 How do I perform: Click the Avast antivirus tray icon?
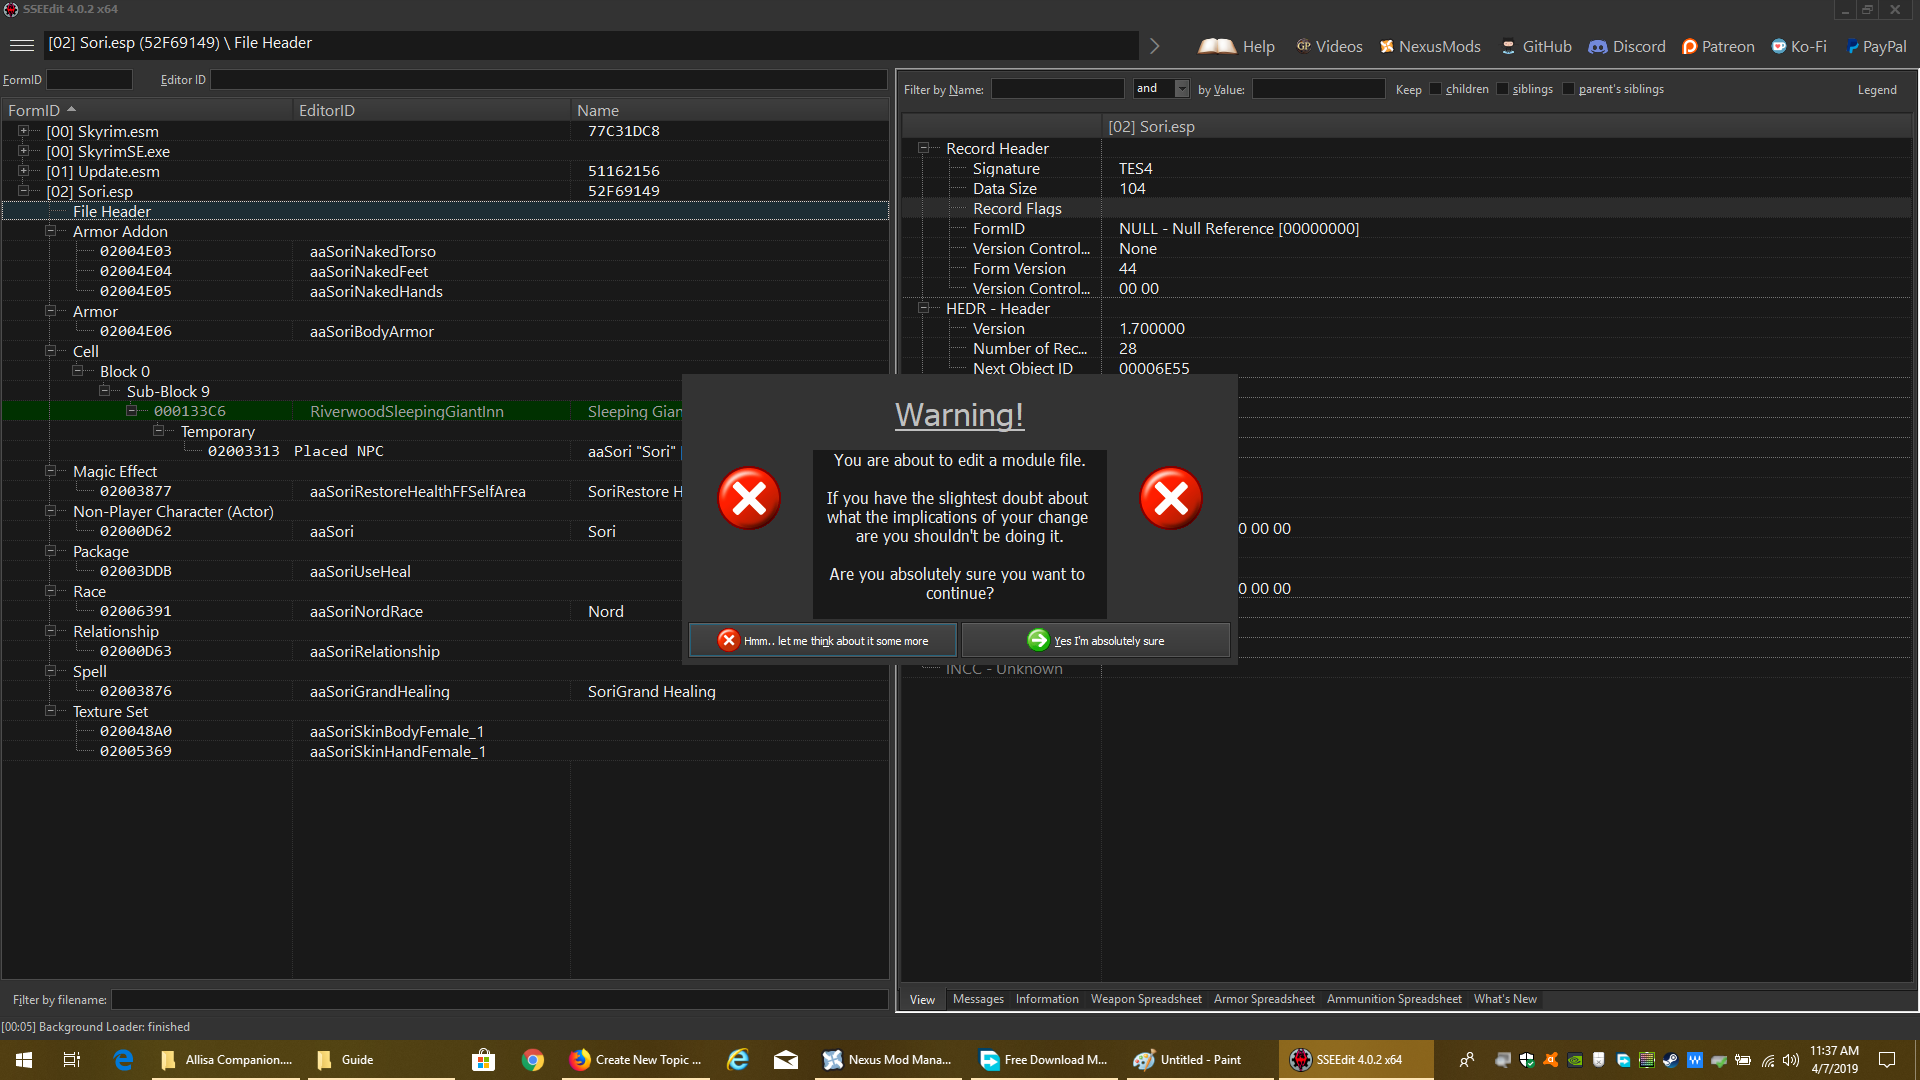click(1551, 1060)
